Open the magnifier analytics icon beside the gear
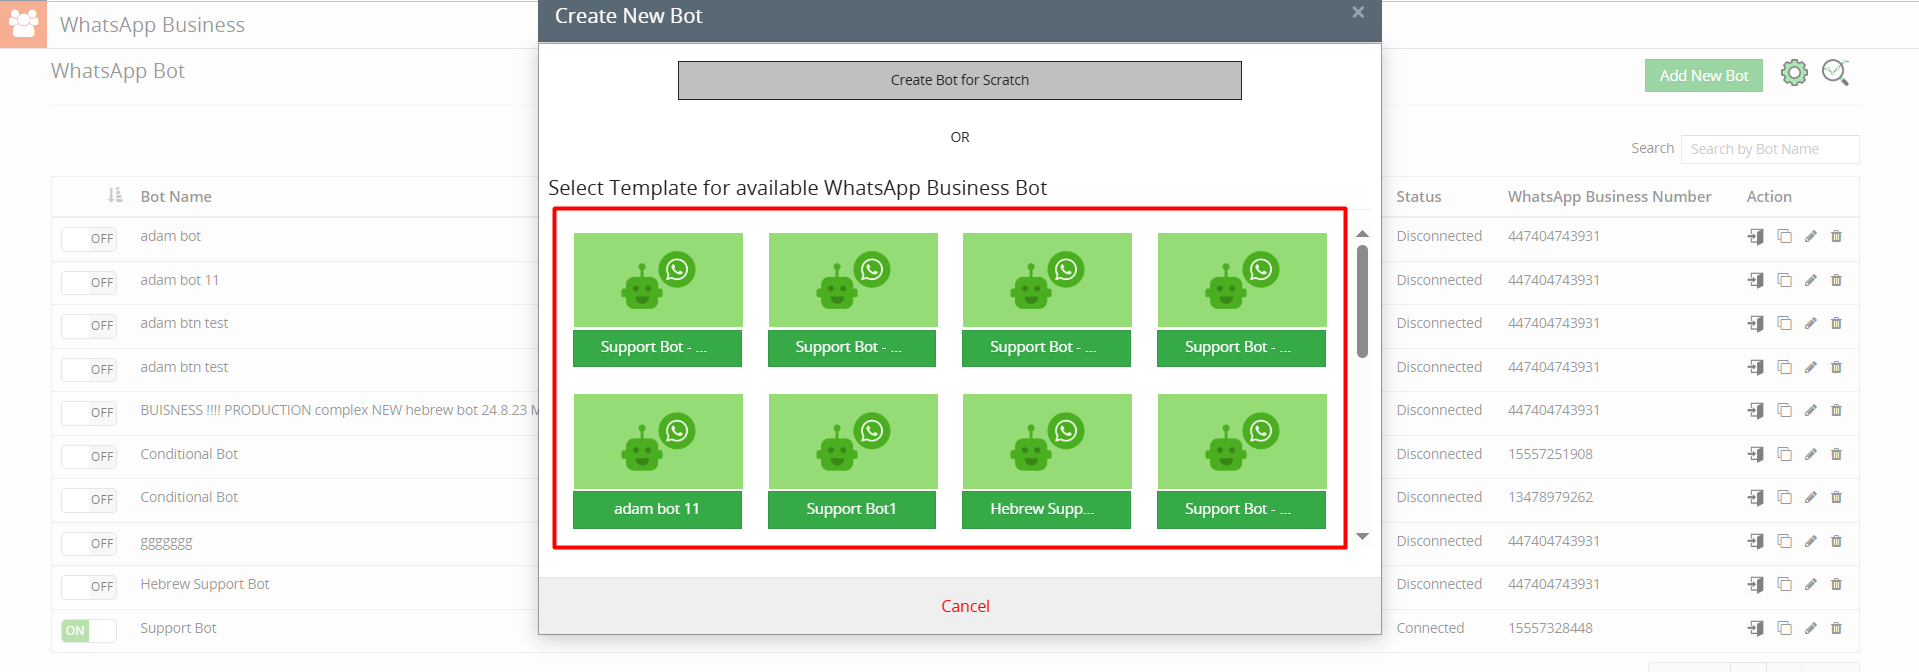 coord(1835,73)
